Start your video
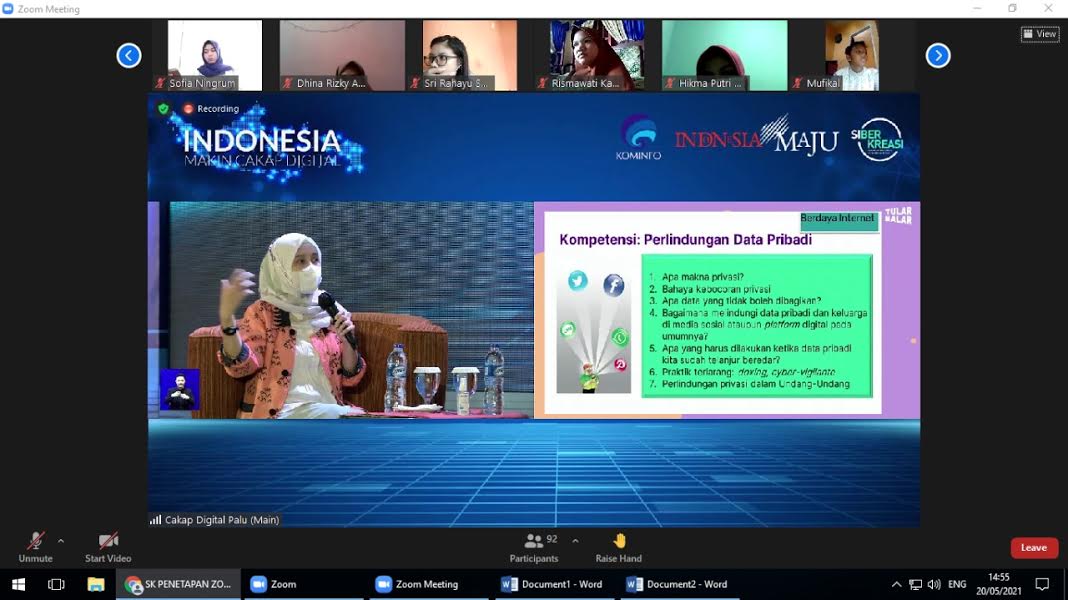Viewport: 1068px width, 600px height. pos(107,540)
